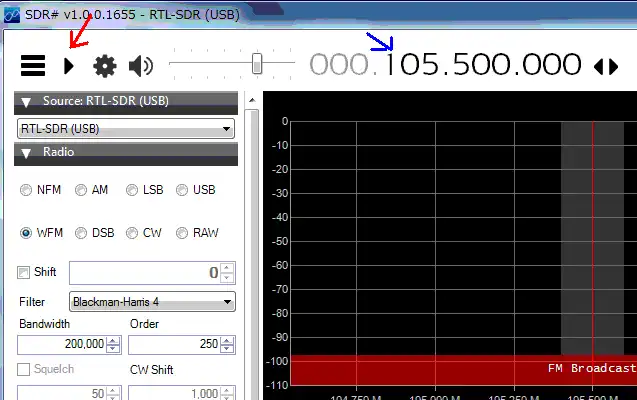637x400 pixels.
Task: Click the 500 kHz digits in frequency display
Action: (x=481, y=64)
